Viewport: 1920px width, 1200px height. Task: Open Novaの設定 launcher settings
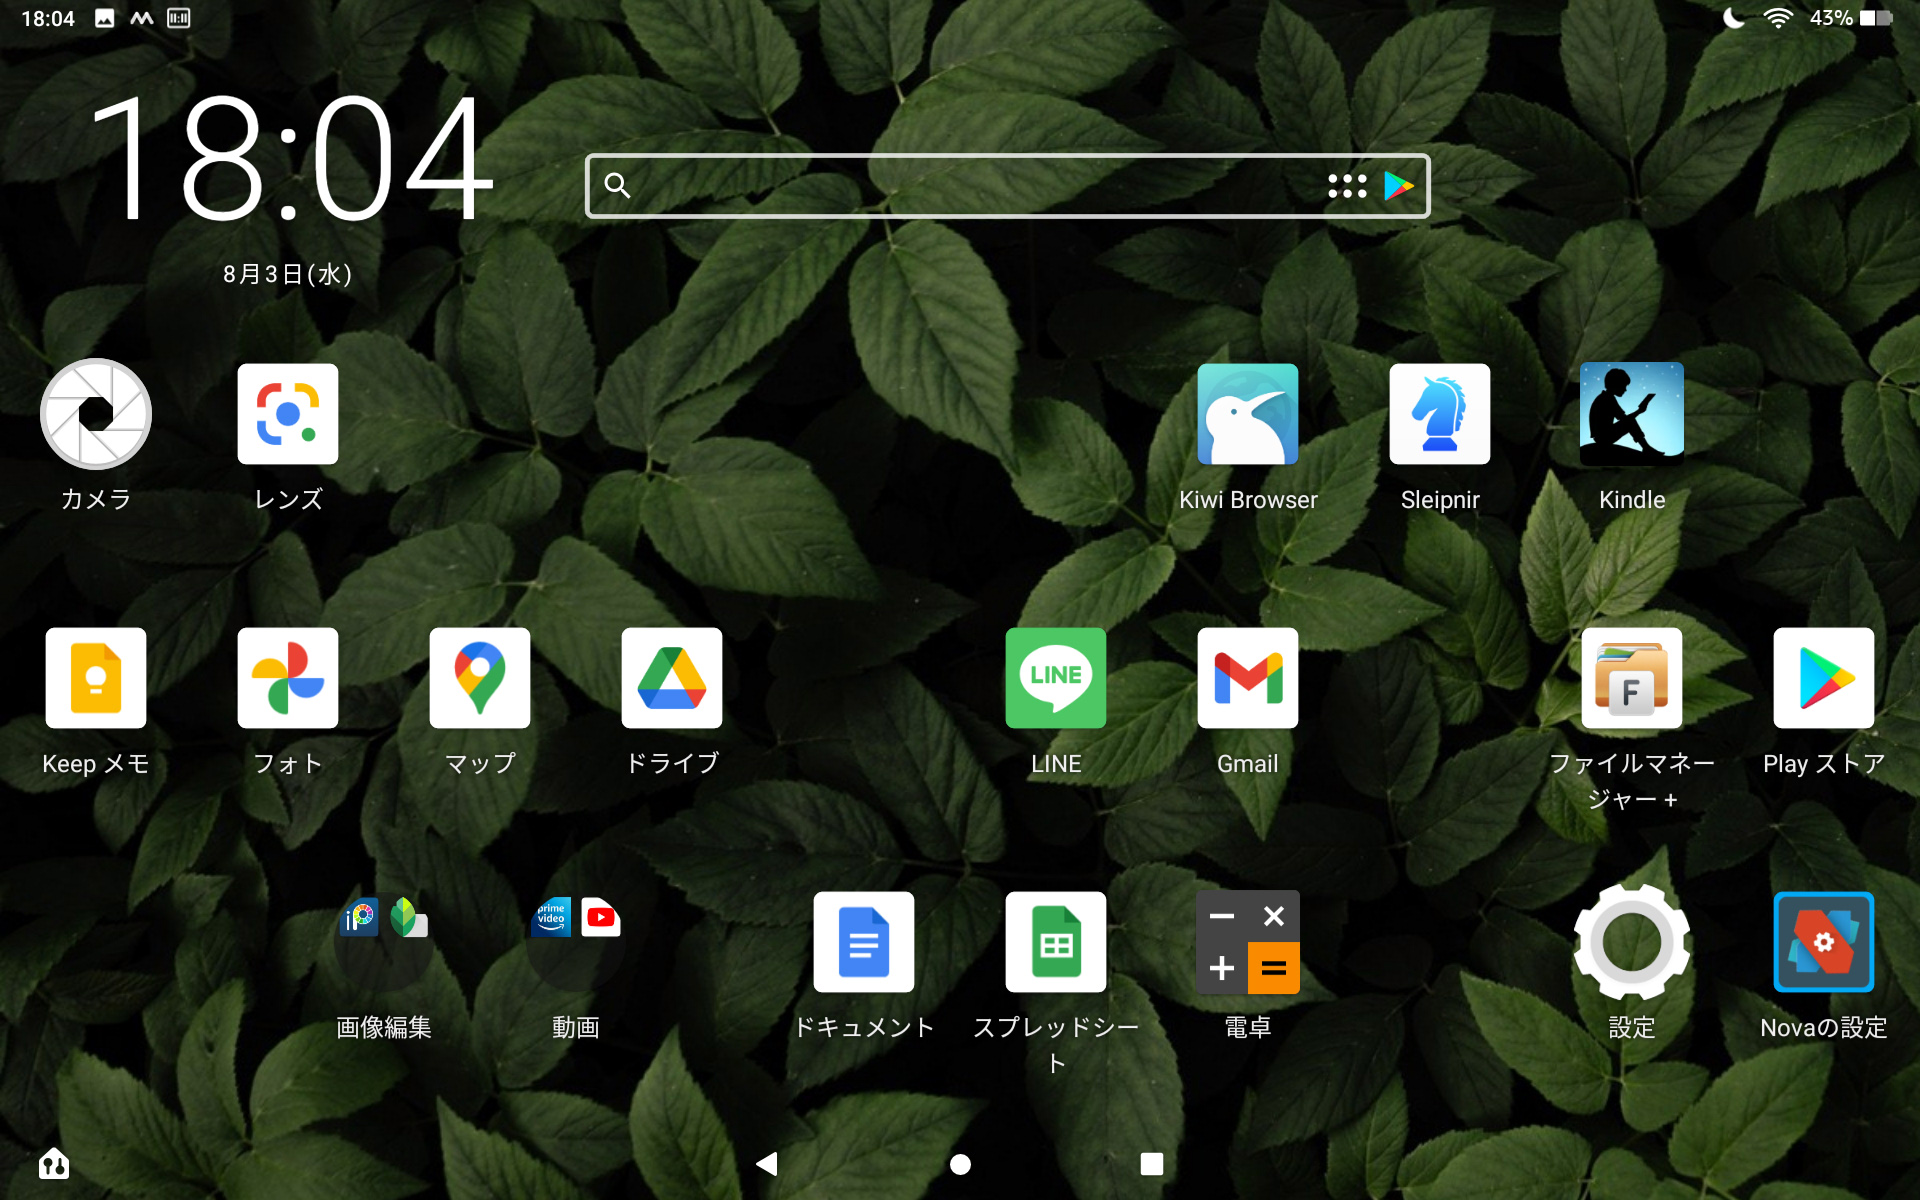pos(1823,942)
